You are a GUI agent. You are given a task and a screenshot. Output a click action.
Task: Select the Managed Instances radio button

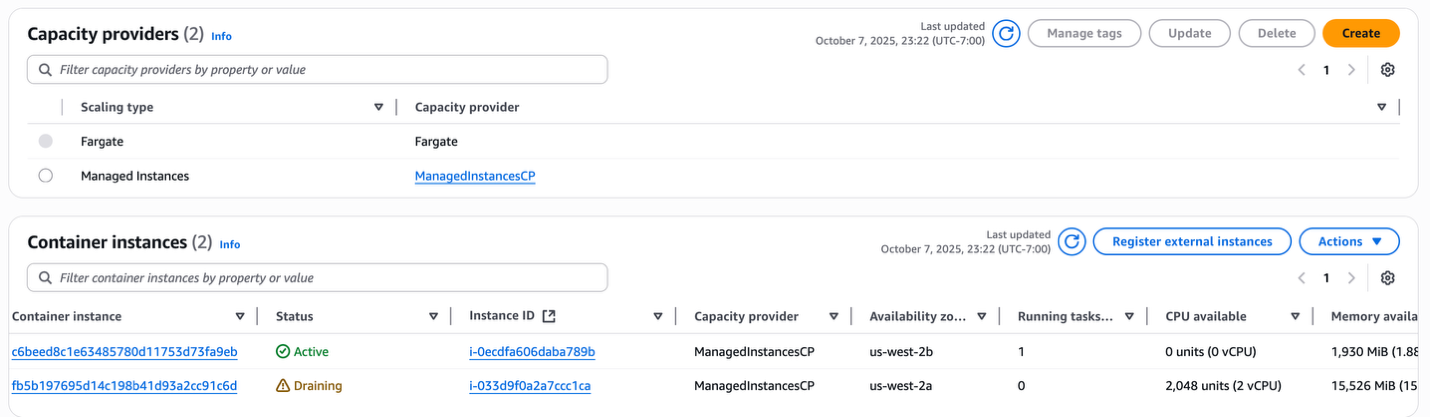pos(45,176)
